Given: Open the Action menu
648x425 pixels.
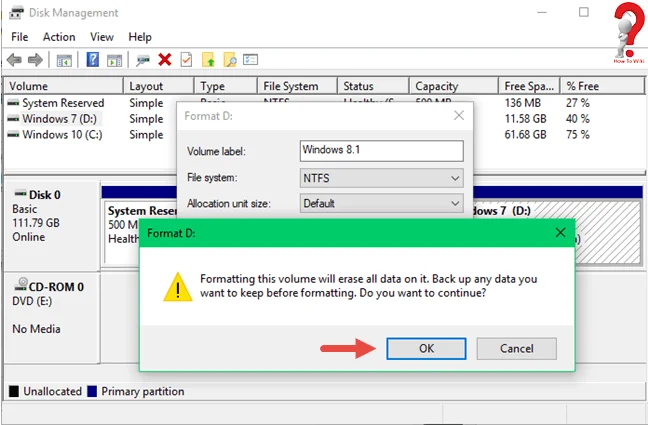Looking at the screenshot, I should click(x=59, y=37).
